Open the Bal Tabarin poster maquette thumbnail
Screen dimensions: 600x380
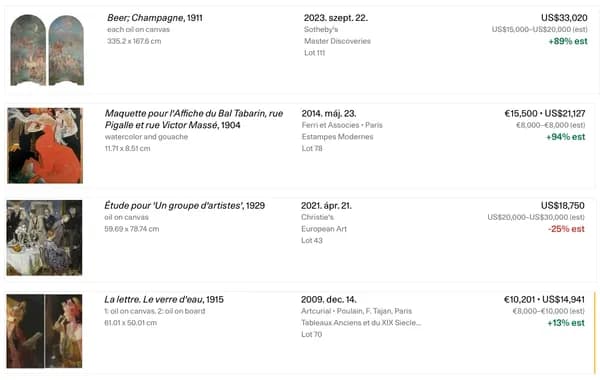45,145
